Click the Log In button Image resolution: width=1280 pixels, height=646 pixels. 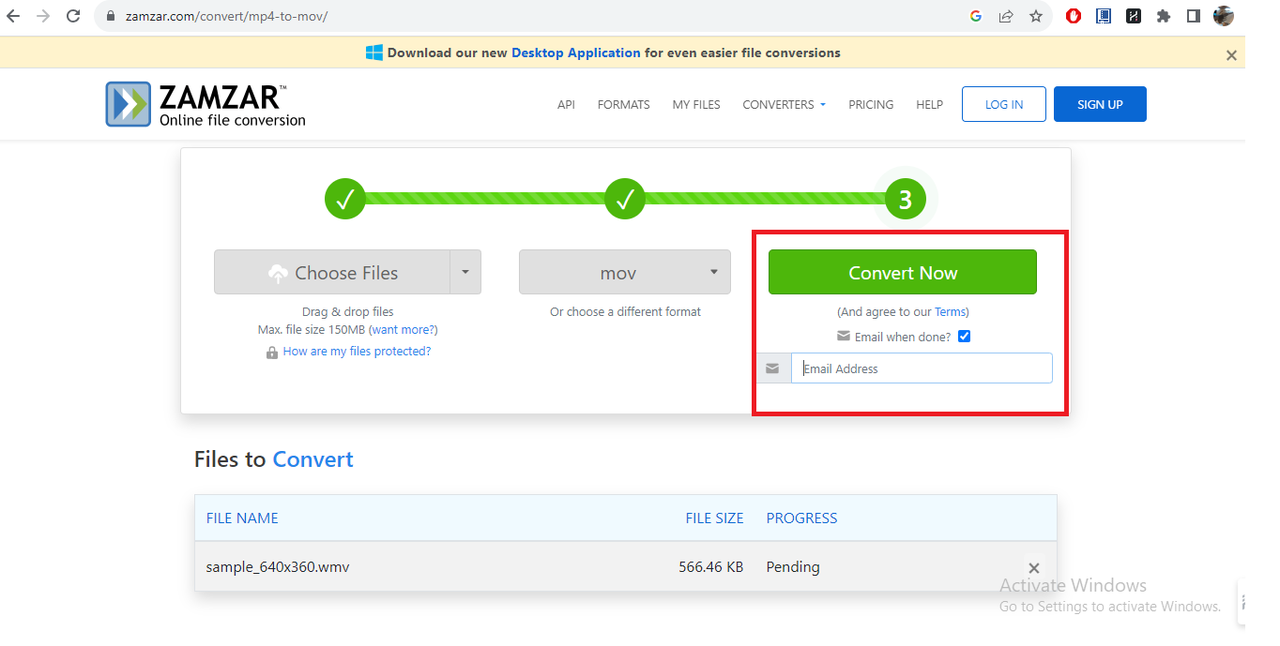pos(1004,104)
